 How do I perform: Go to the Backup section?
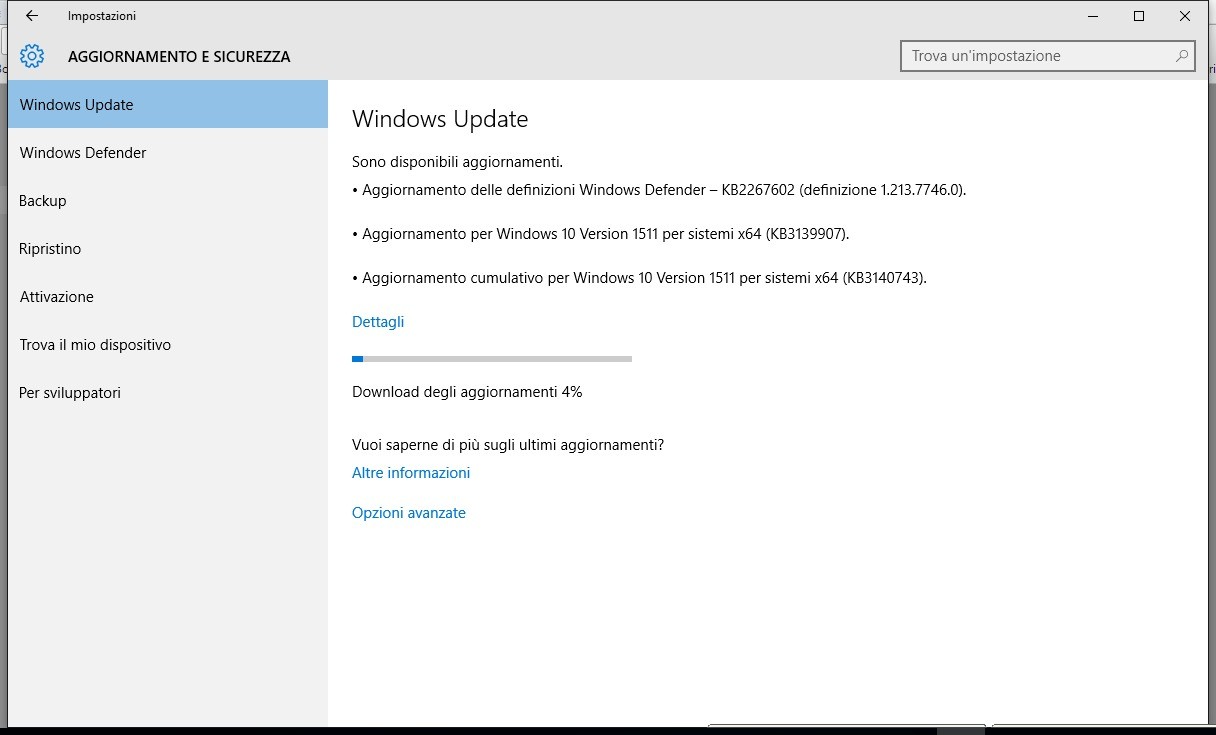coord(43,201)
